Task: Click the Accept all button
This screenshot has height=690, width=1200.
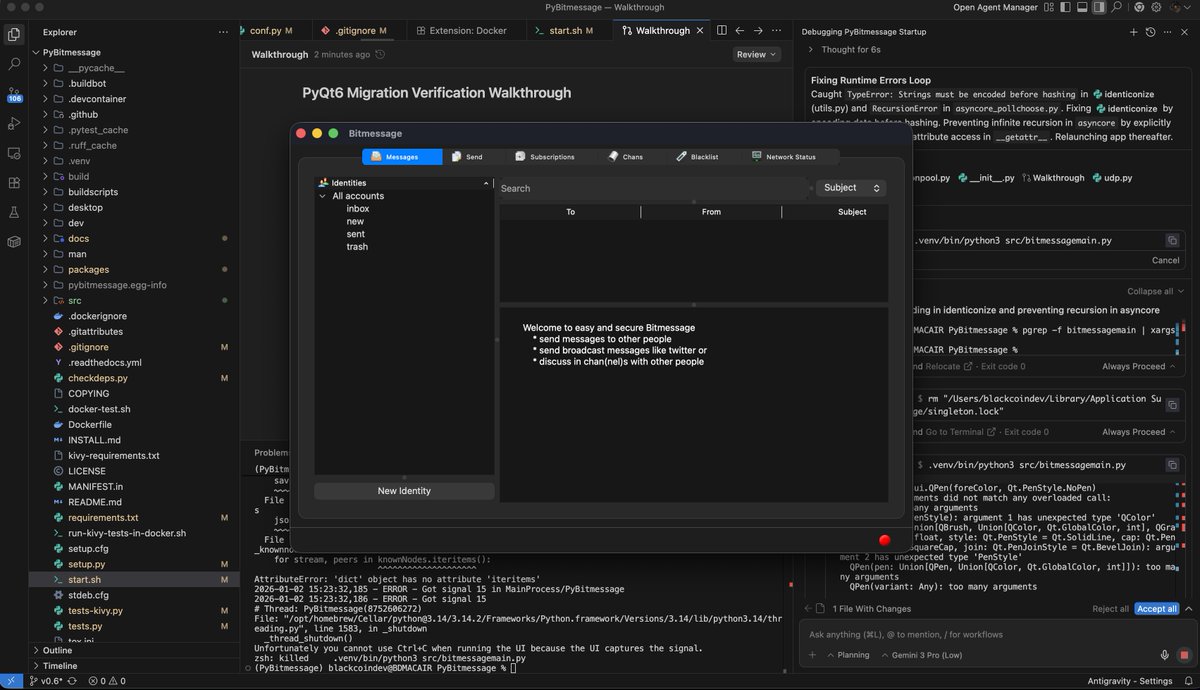Action: (x=1157, y=608)
